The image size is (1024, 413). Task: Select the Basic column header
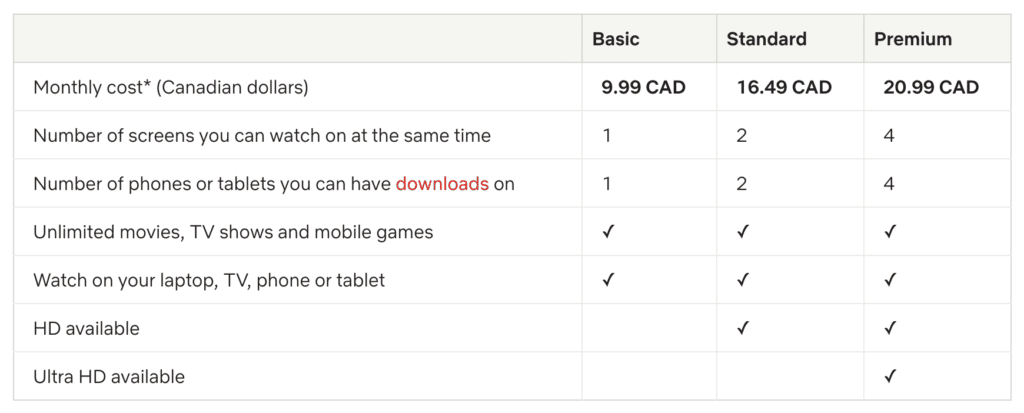pos(616,39)
